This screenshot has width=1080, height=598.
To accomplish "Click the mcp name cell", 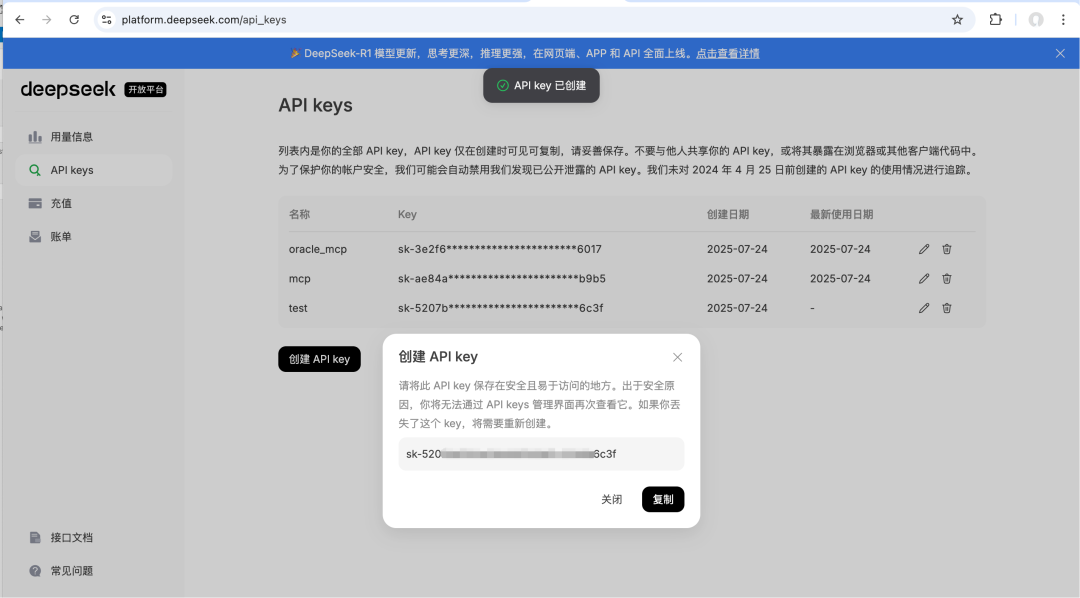I will [x=300, y=279].
